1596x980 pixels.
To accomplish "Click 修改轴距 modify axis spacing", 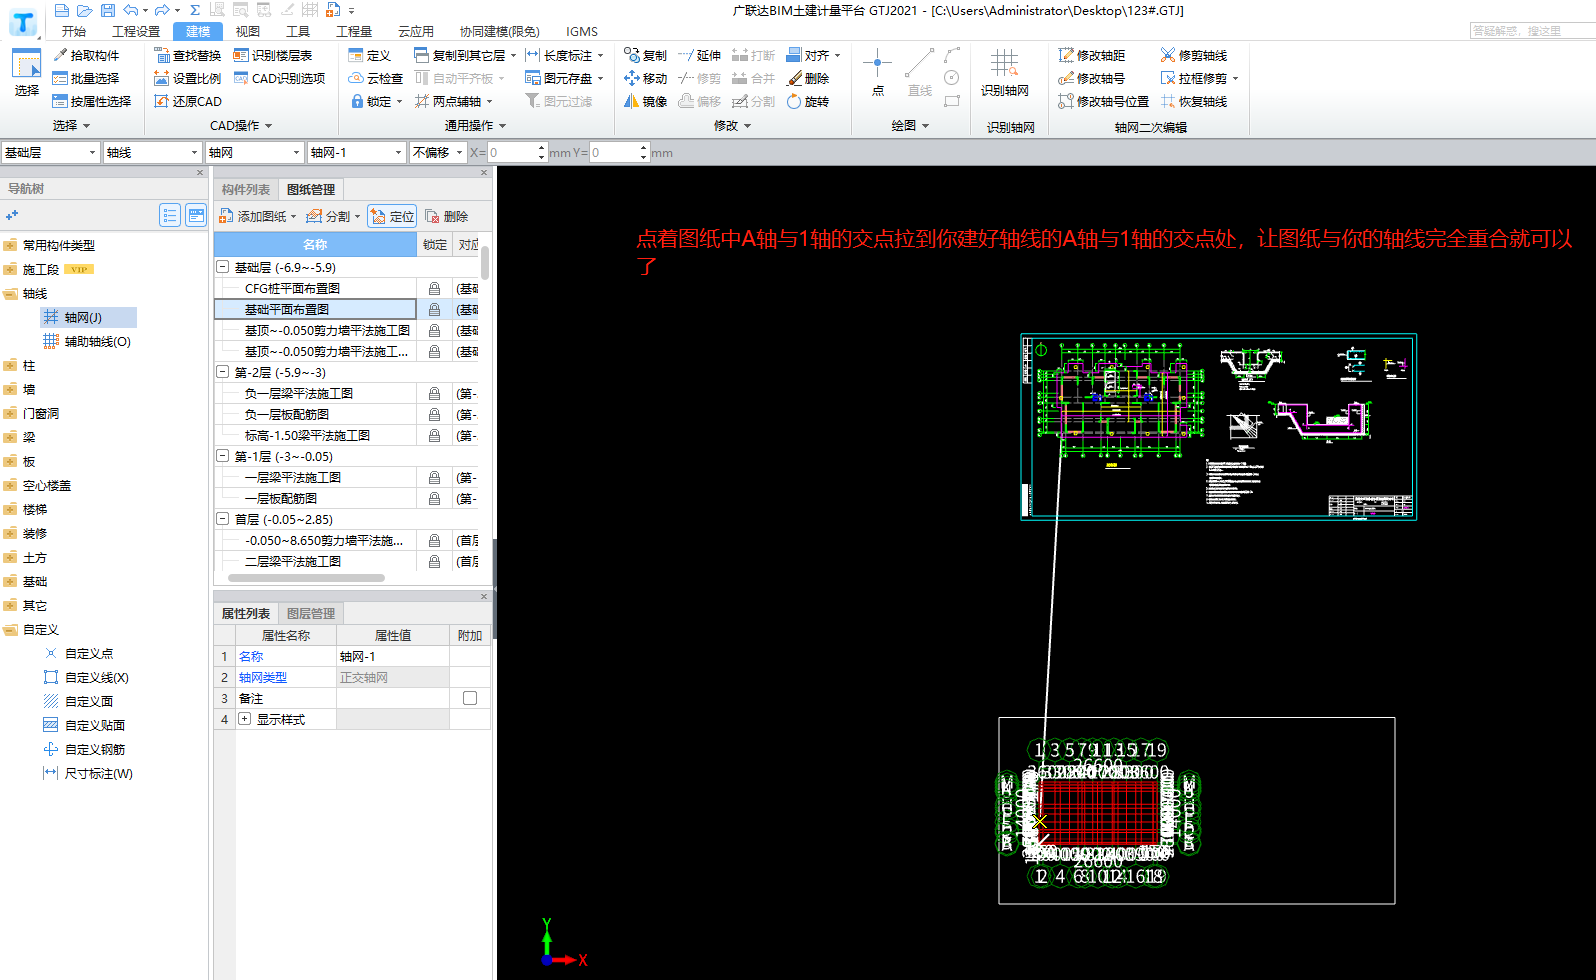I will coord(1092,55).
